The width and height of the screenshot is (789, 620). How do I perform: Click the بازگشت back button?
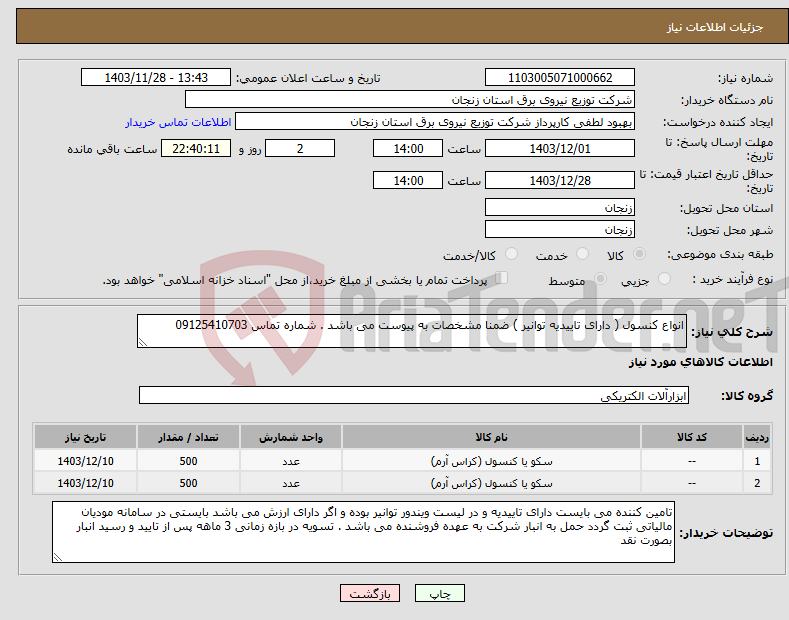tap(370, 594)
